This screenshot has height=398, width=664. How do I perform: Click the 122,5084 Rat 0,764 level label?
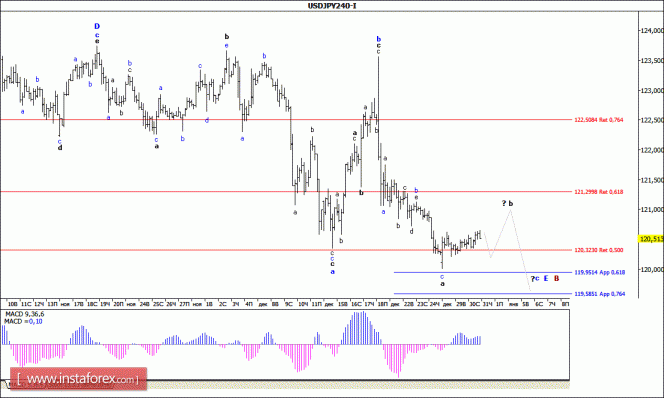tap(598, 120)
